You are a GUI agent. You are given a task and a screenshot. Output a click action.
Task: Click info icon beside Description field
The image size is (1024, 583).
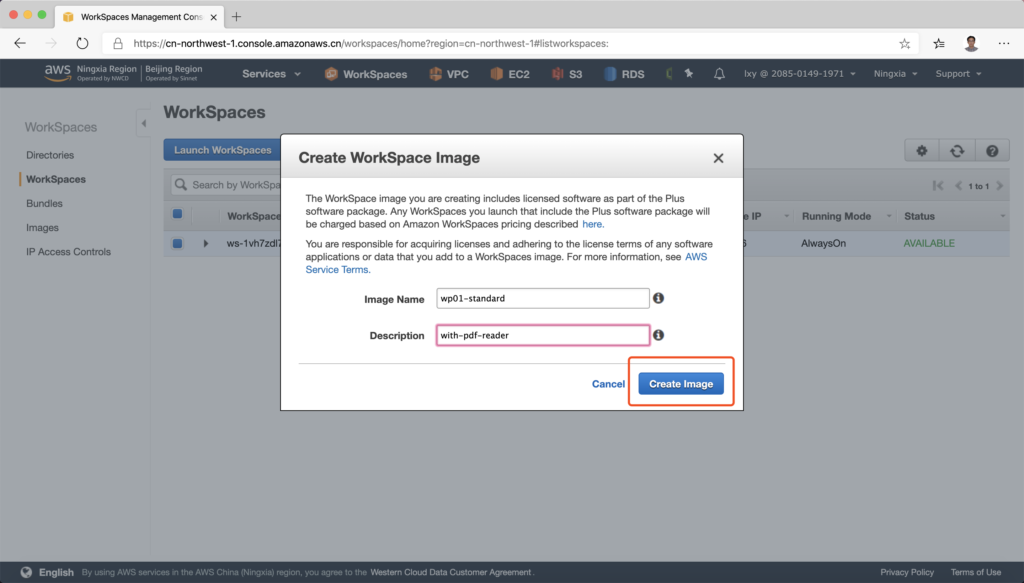[x=659, y=335]
